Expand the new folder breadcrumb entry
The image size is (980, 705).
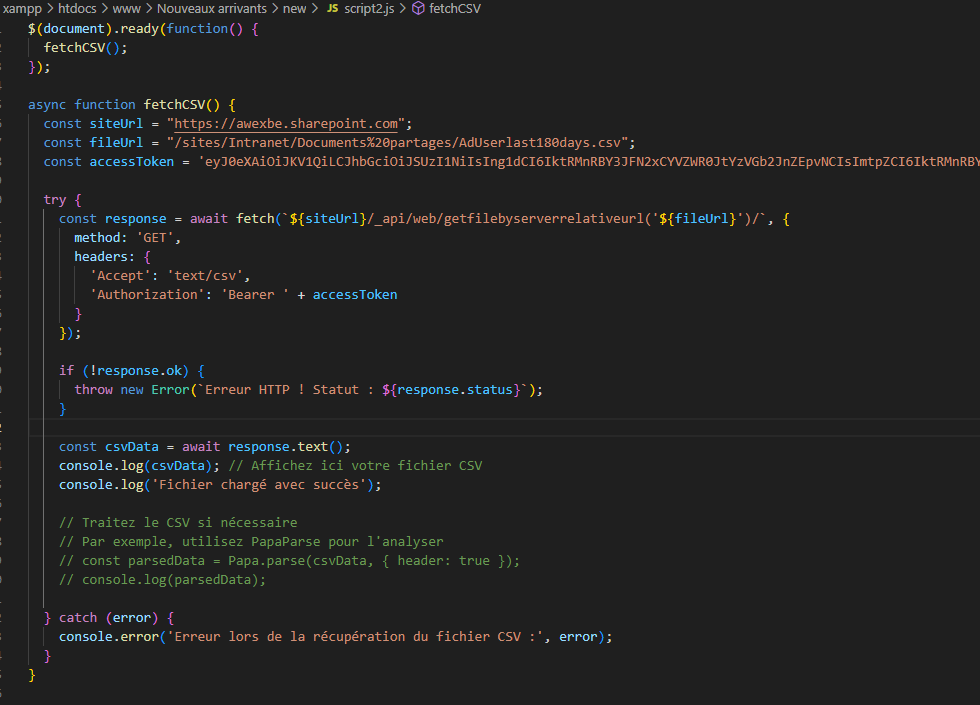click(295, 8)
